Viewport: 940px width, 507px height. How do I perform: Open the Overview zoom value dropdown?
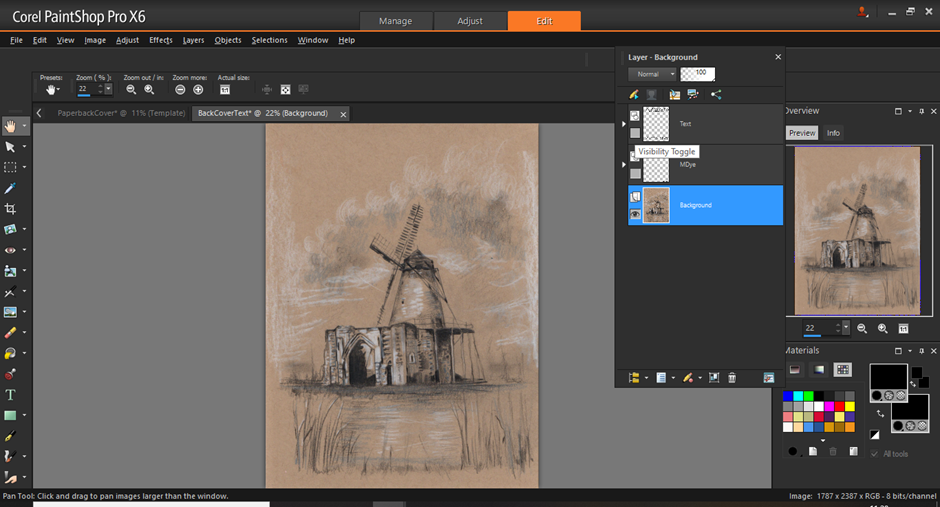846,328
